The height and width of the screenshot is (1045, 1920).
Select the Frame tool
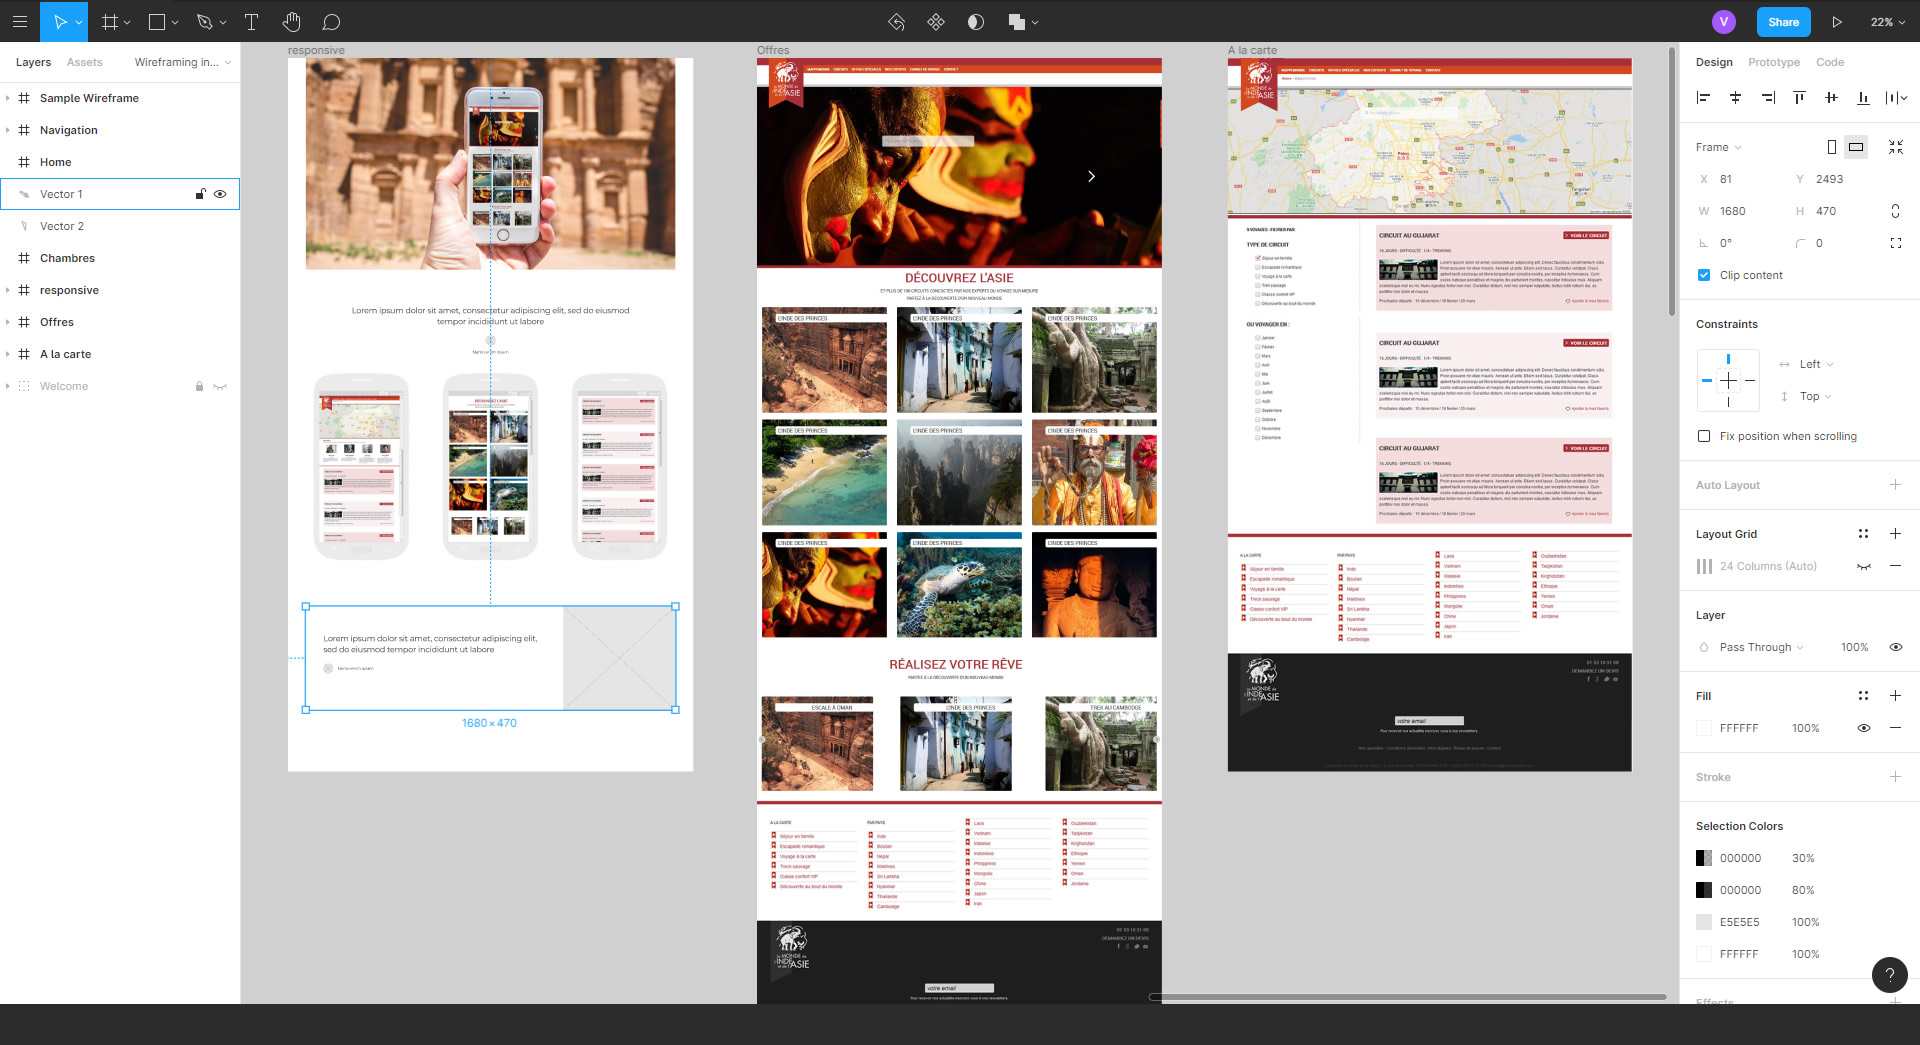[x=112, y=22]
